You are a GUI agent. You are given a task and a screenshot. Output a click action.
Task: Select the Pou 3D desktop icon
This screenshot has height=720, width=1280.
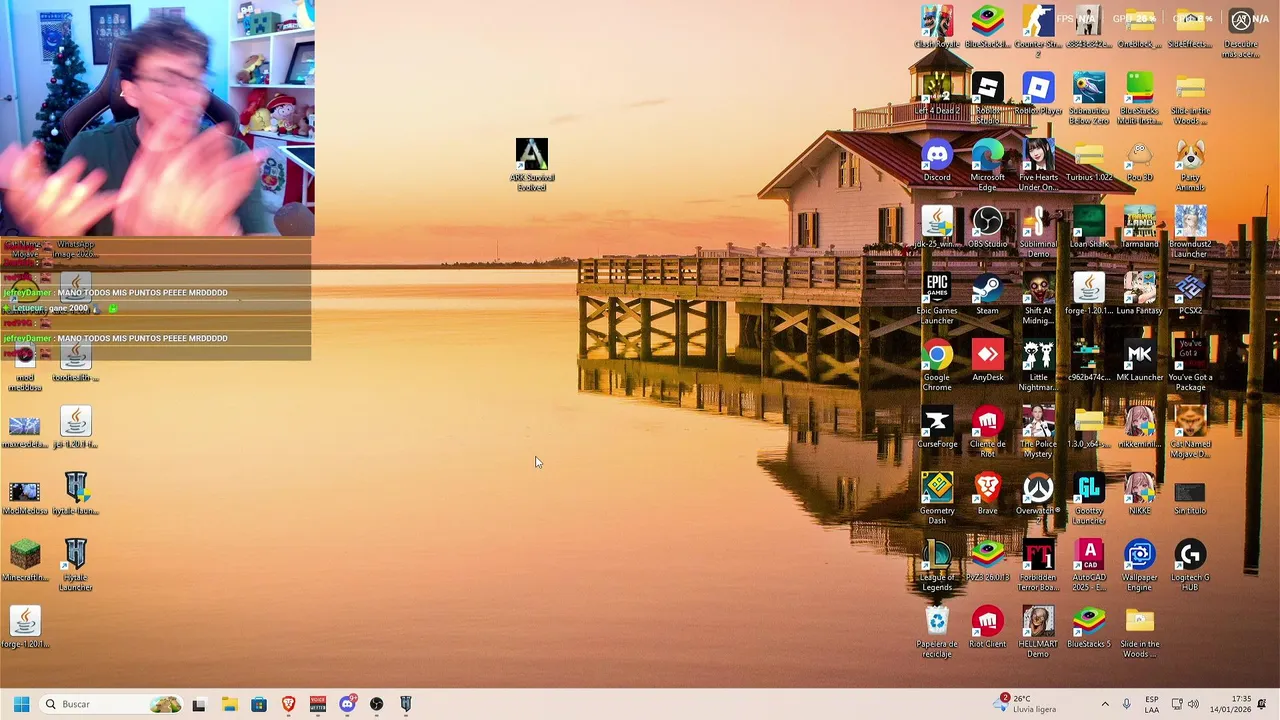pyautogui.click(x=1139, y=162)
